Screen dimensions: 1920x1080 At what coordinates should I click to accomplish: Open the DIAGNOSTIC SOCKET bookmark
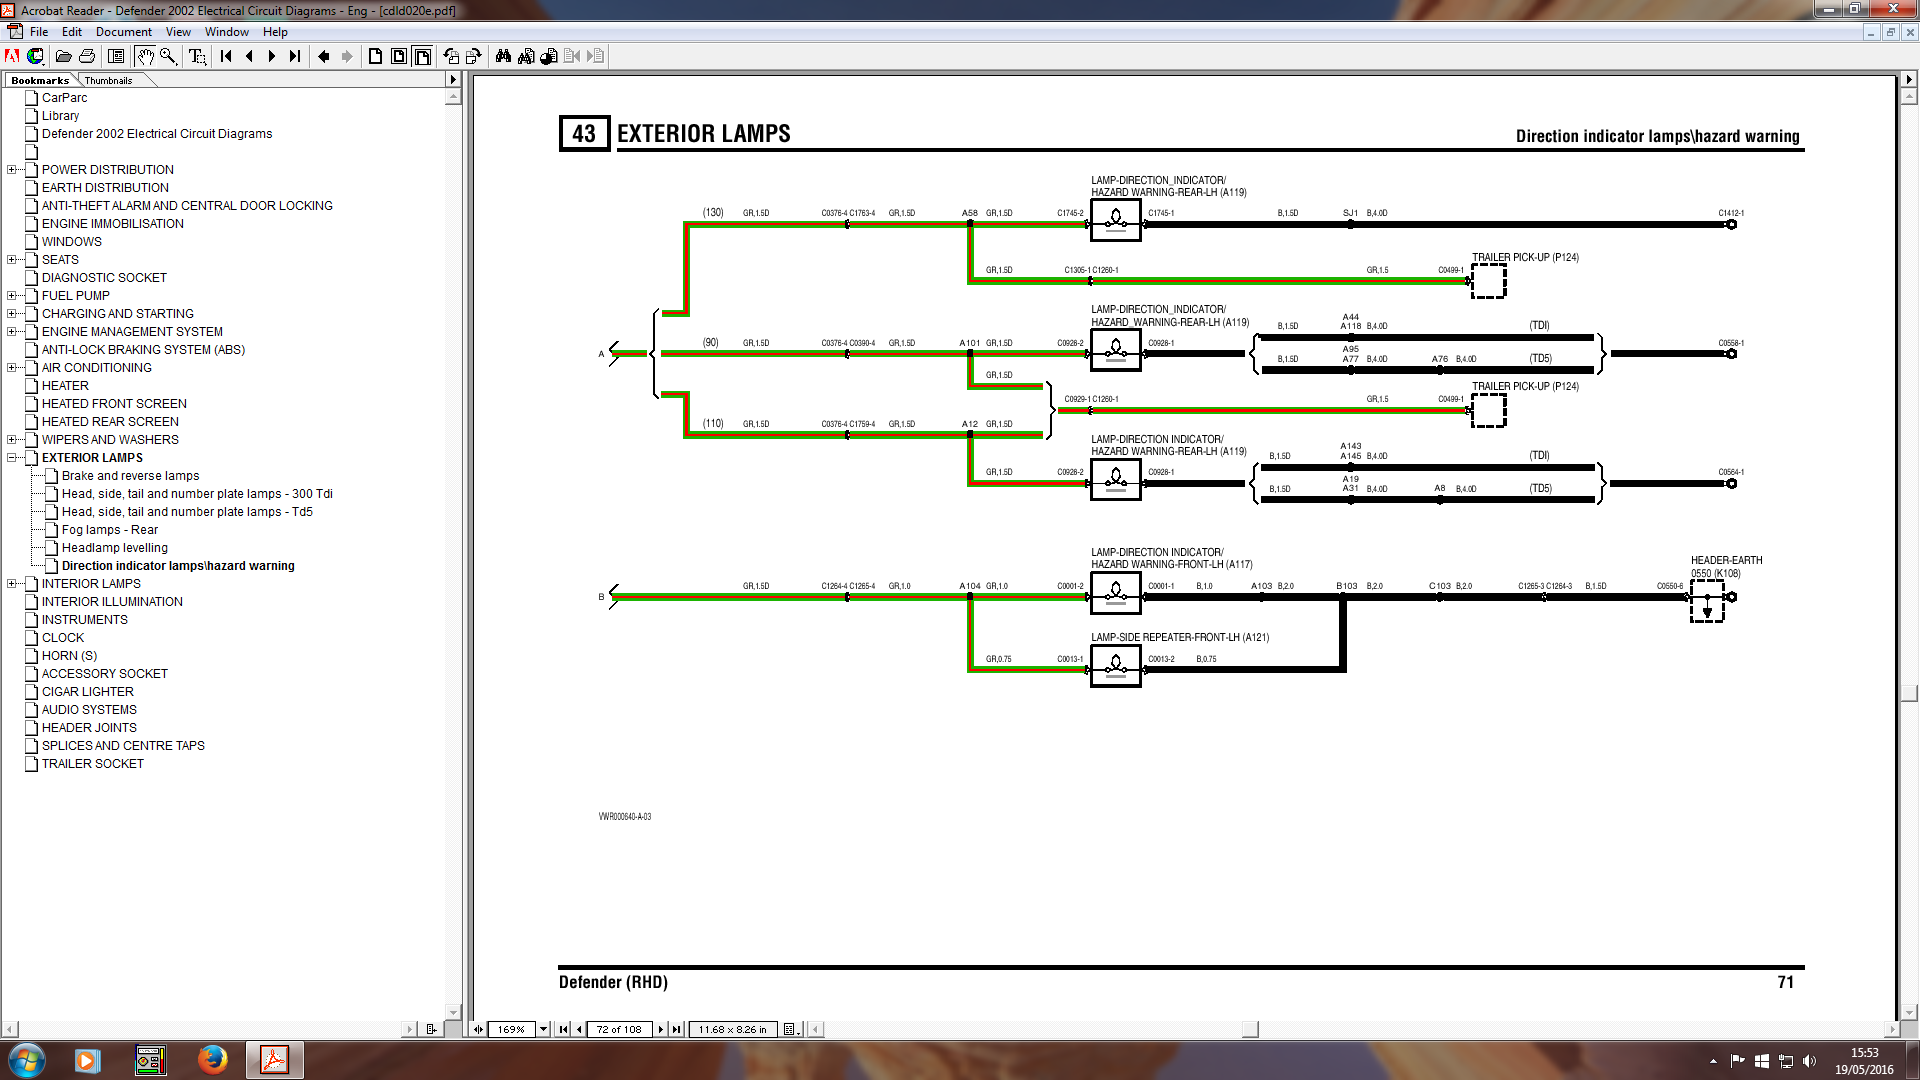[104, 278]
